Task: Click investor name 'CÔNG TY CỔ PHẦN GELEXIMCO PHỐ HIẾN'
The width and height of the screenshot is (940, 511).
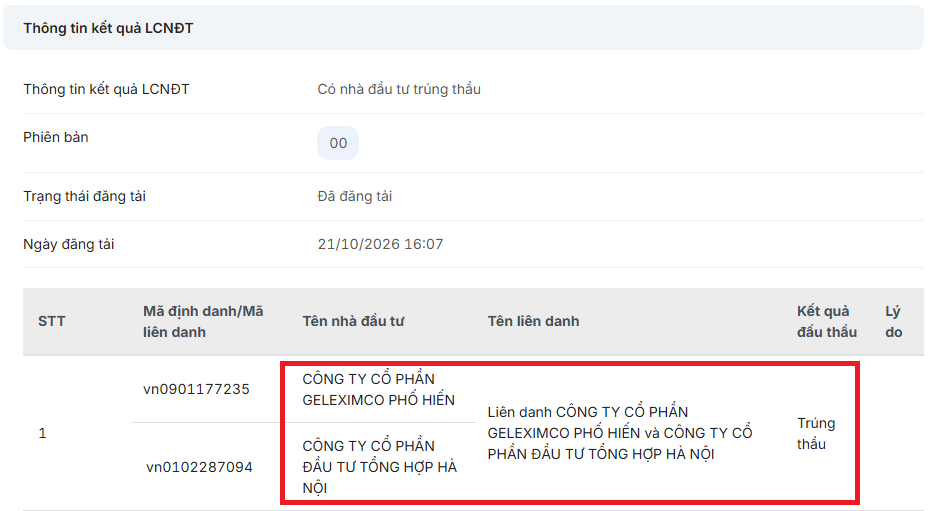Action: pyautogui.click(x=378, y=389)
